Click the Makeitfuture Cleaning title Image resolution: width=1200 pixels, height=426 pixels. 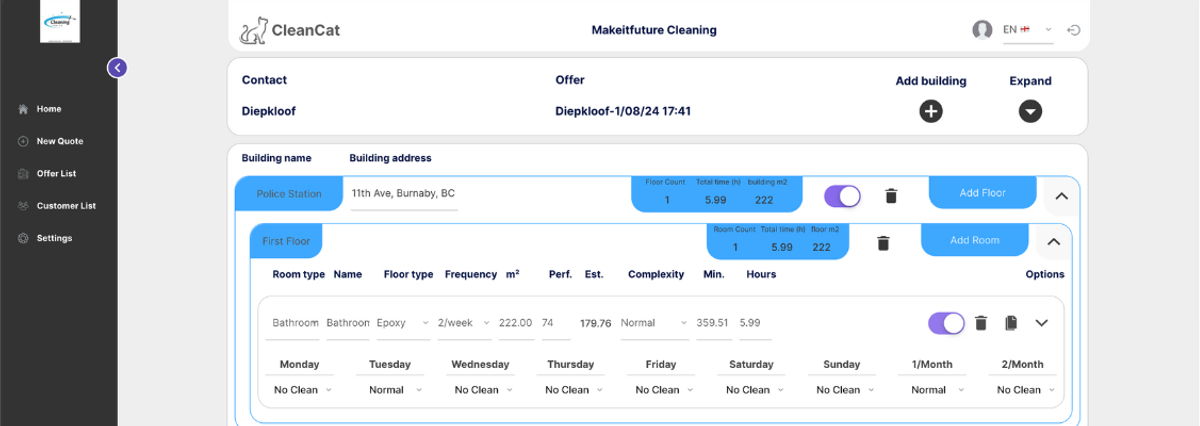coord(654,30)
